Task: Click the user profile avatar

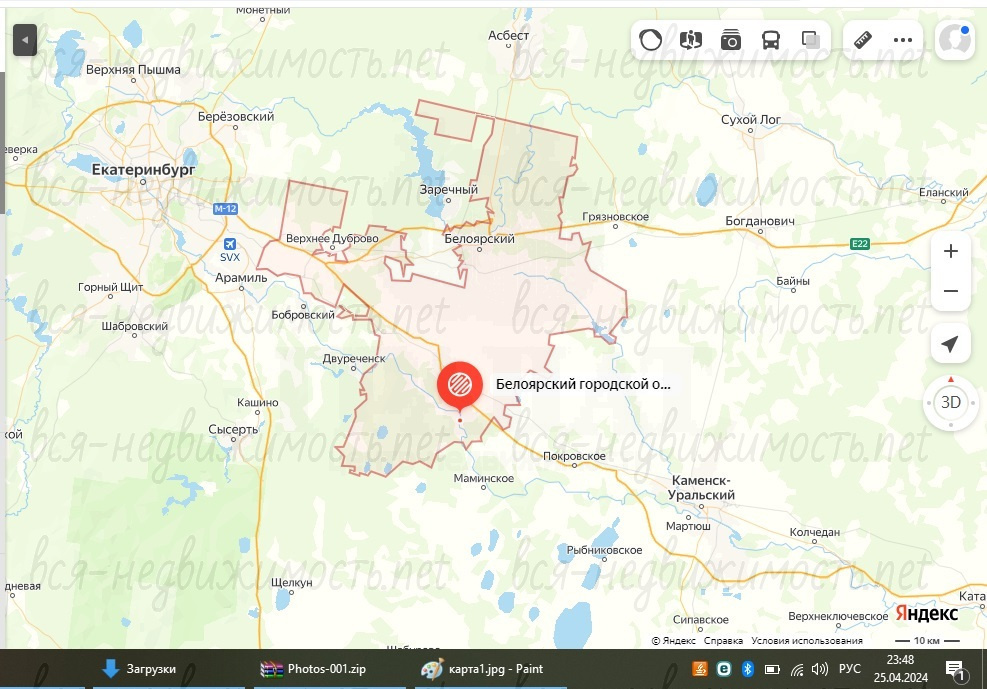Action: click(954, 40)
